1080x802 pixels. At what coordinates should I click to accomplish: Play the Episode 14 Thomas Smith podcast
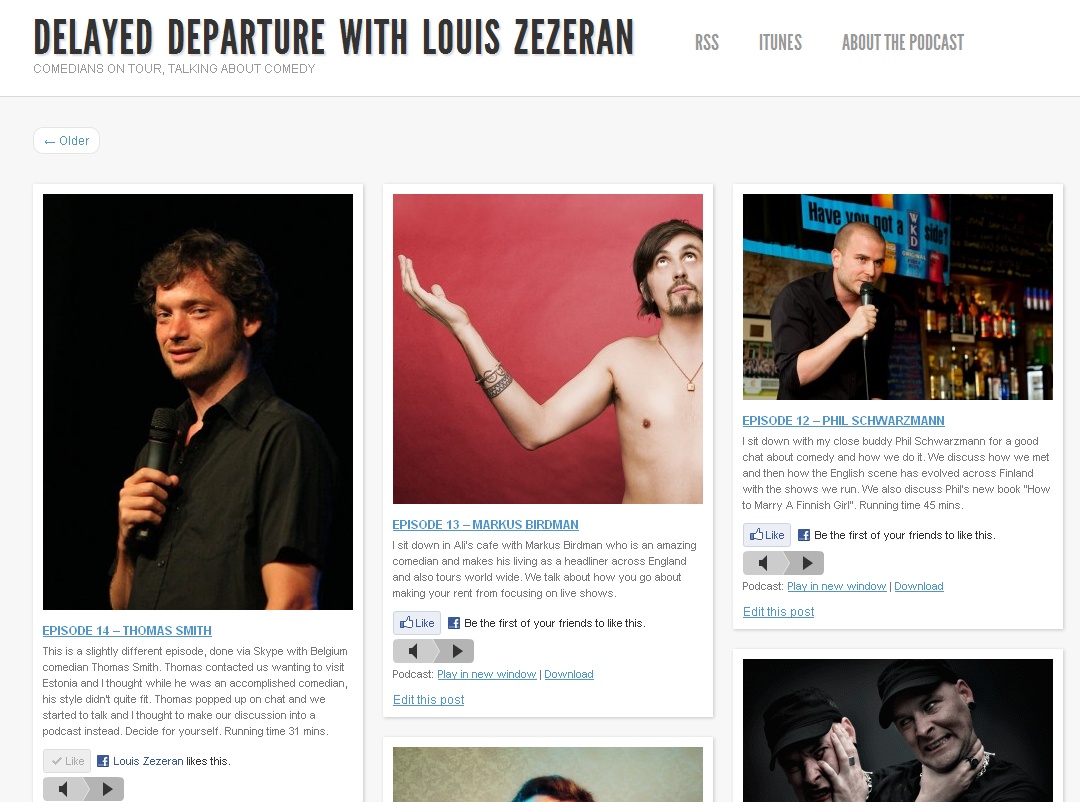click(107, 789)
